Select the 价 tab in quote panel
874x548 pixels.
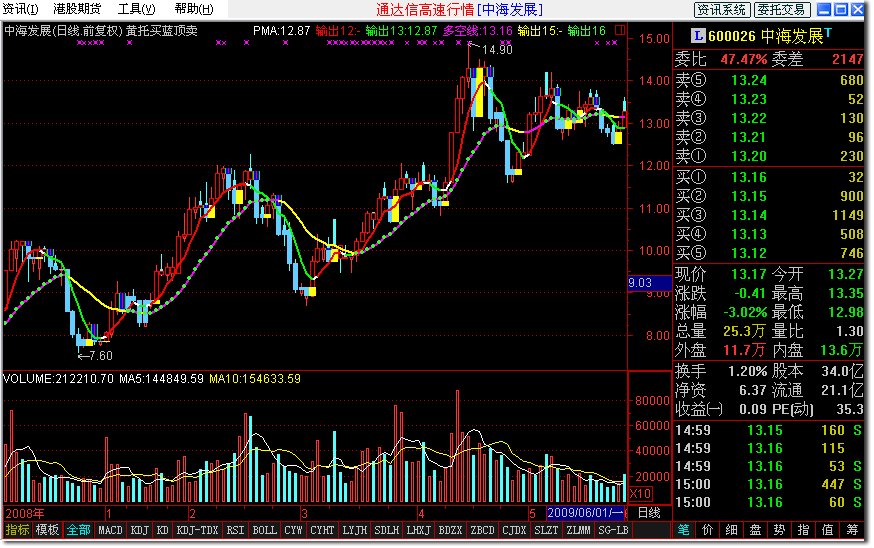coord(707,530)
